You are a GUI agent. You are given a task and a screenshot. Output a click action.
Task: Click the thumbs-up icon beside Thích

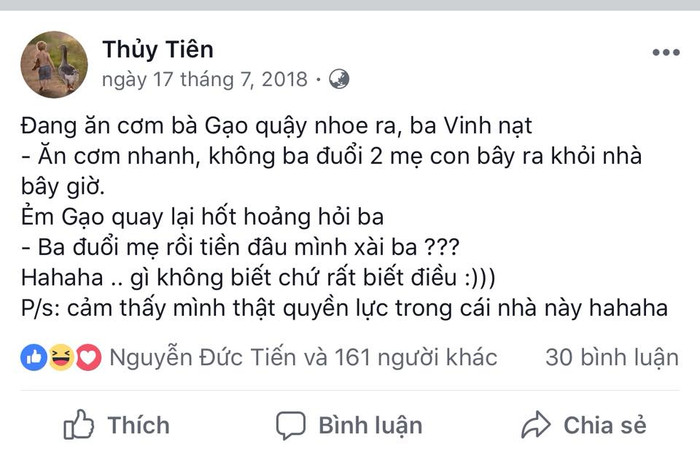tap(79, 424)
